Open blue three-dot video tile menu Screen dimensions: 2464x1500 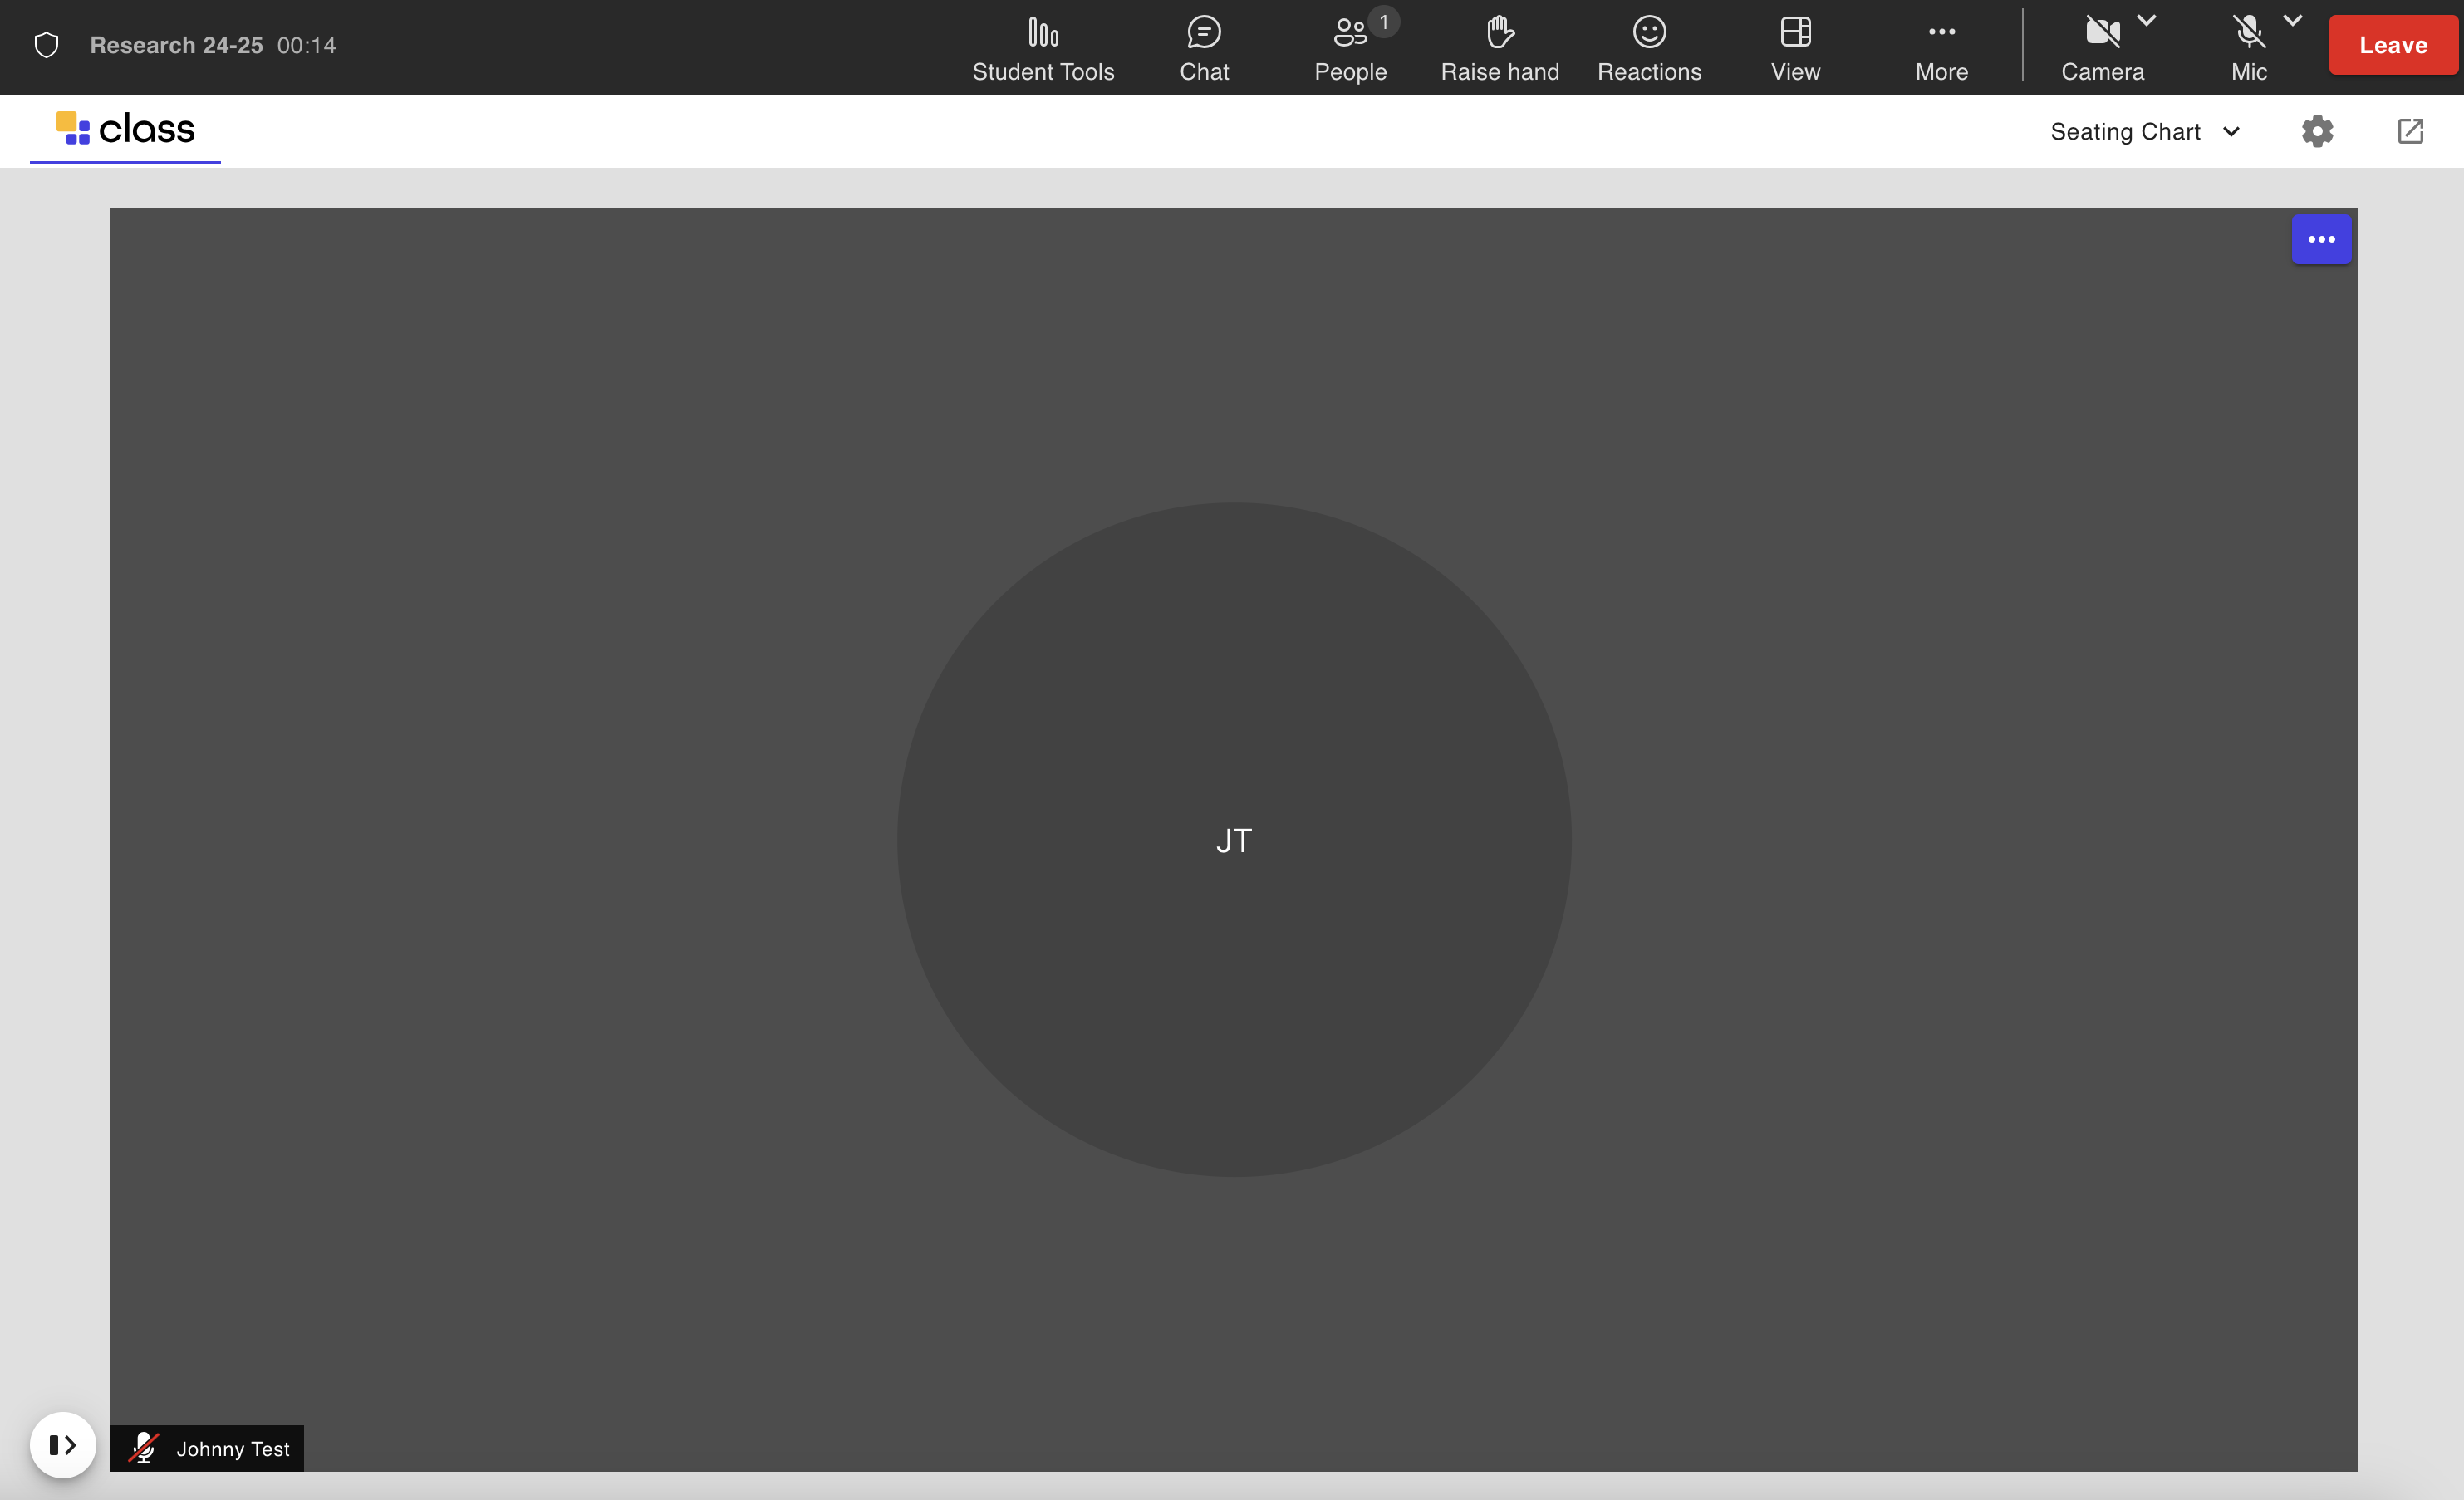(2320, 239)
